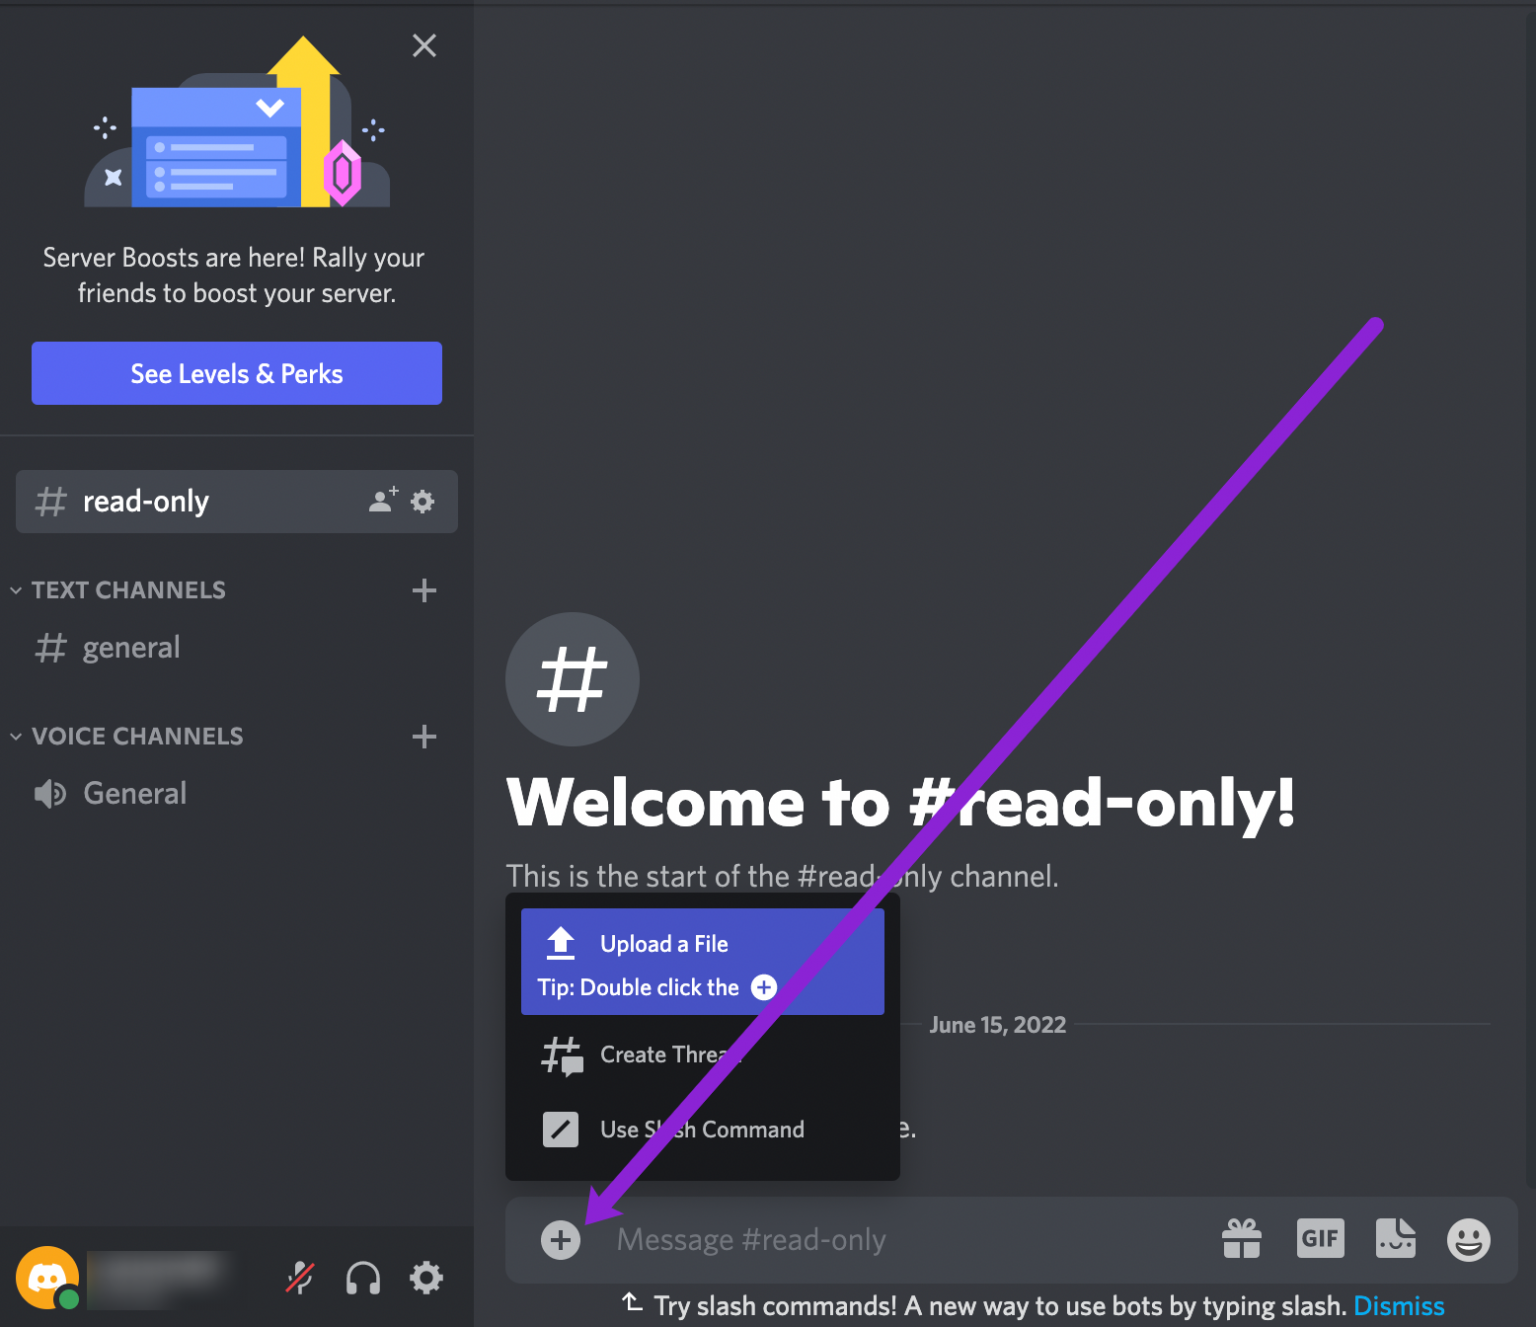Open read-only channel settings gear
This screenshot has height=1327, width=1536.
[423, 501]
